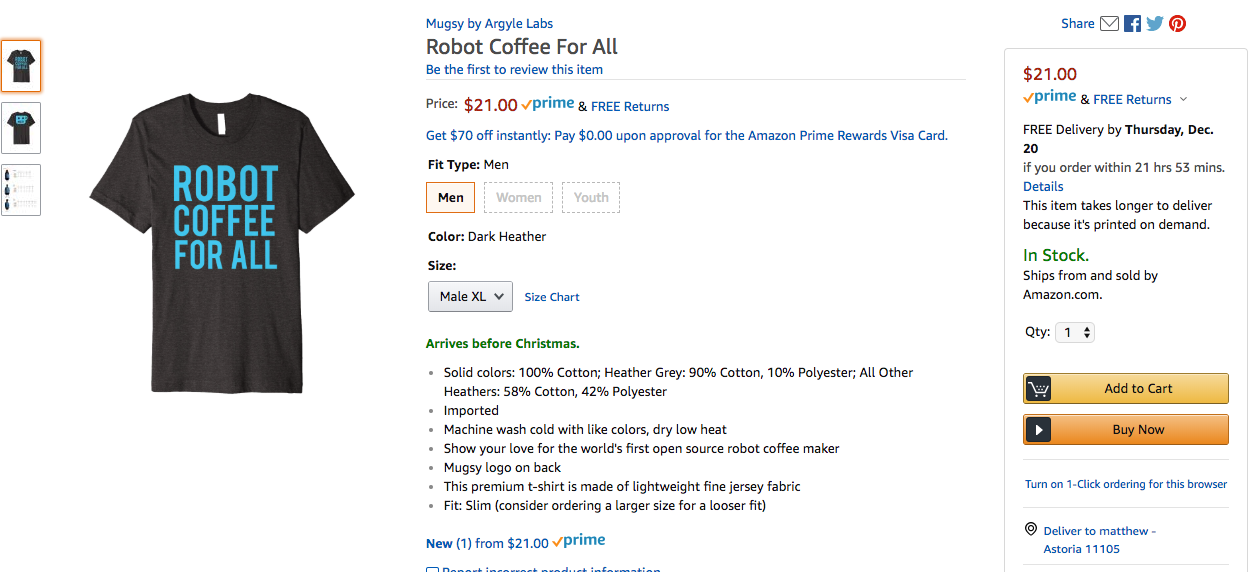Screen dimensions: 1260x572
Task: Click the location pin delivery icon
Action: click(x=1031, y=530)
